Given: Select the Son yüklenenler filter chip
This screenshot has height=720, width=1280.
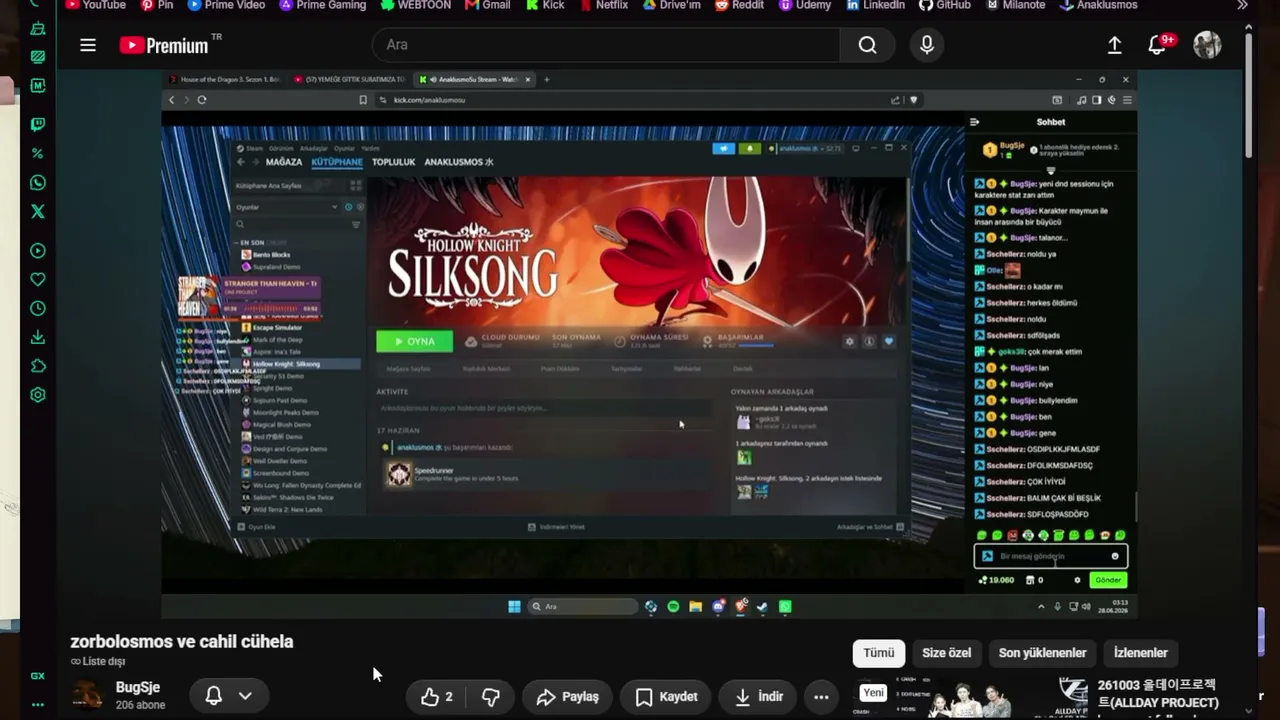Looking at the screenshot, I should click(1042, 653).
